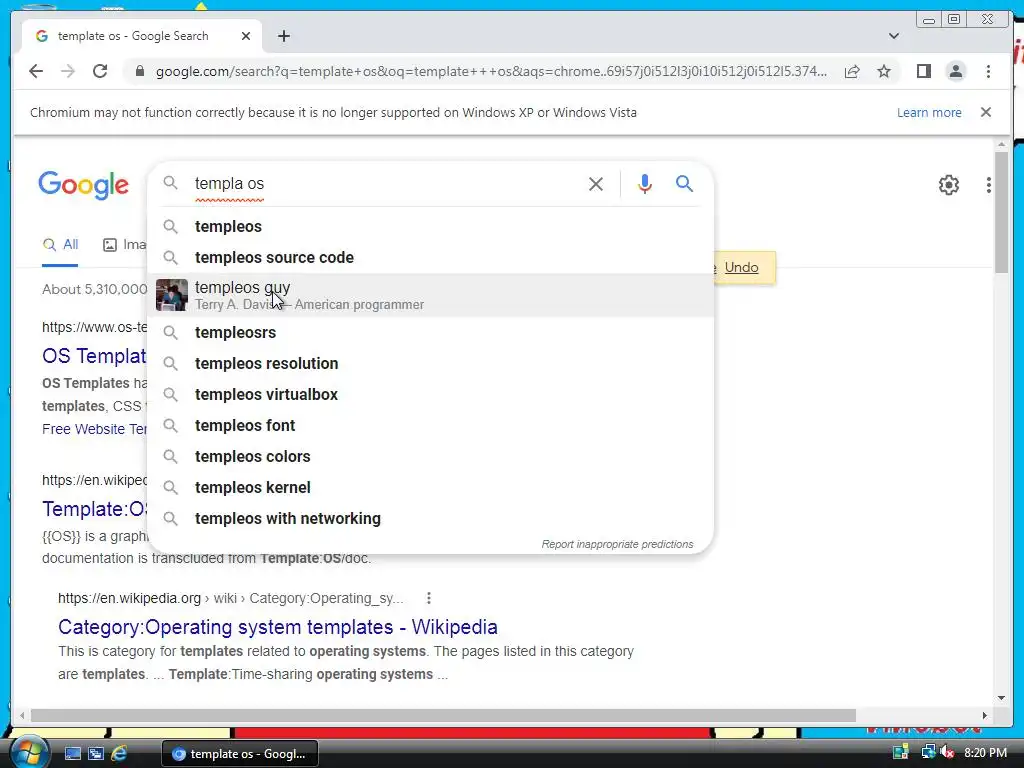Click Switch between windows quick launch icon
This screenshot has width=1024, height=768.
(96, 754)
